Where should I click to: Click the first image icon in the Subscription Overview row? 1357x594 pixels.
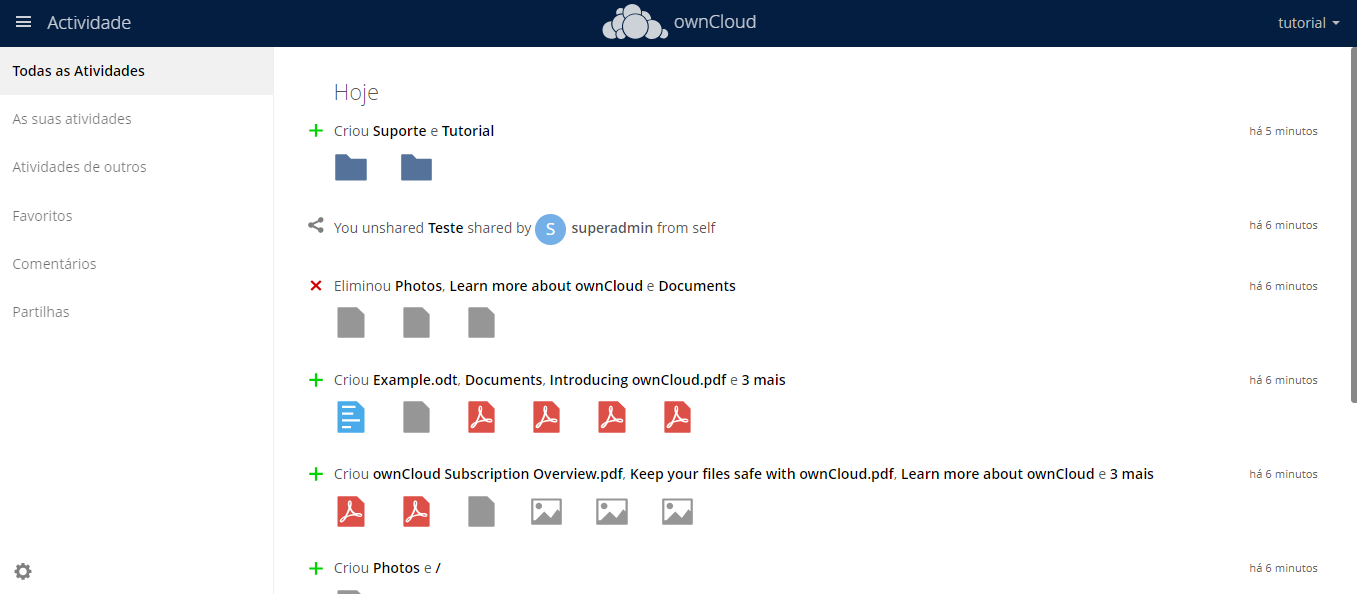[x=546, y=512]
